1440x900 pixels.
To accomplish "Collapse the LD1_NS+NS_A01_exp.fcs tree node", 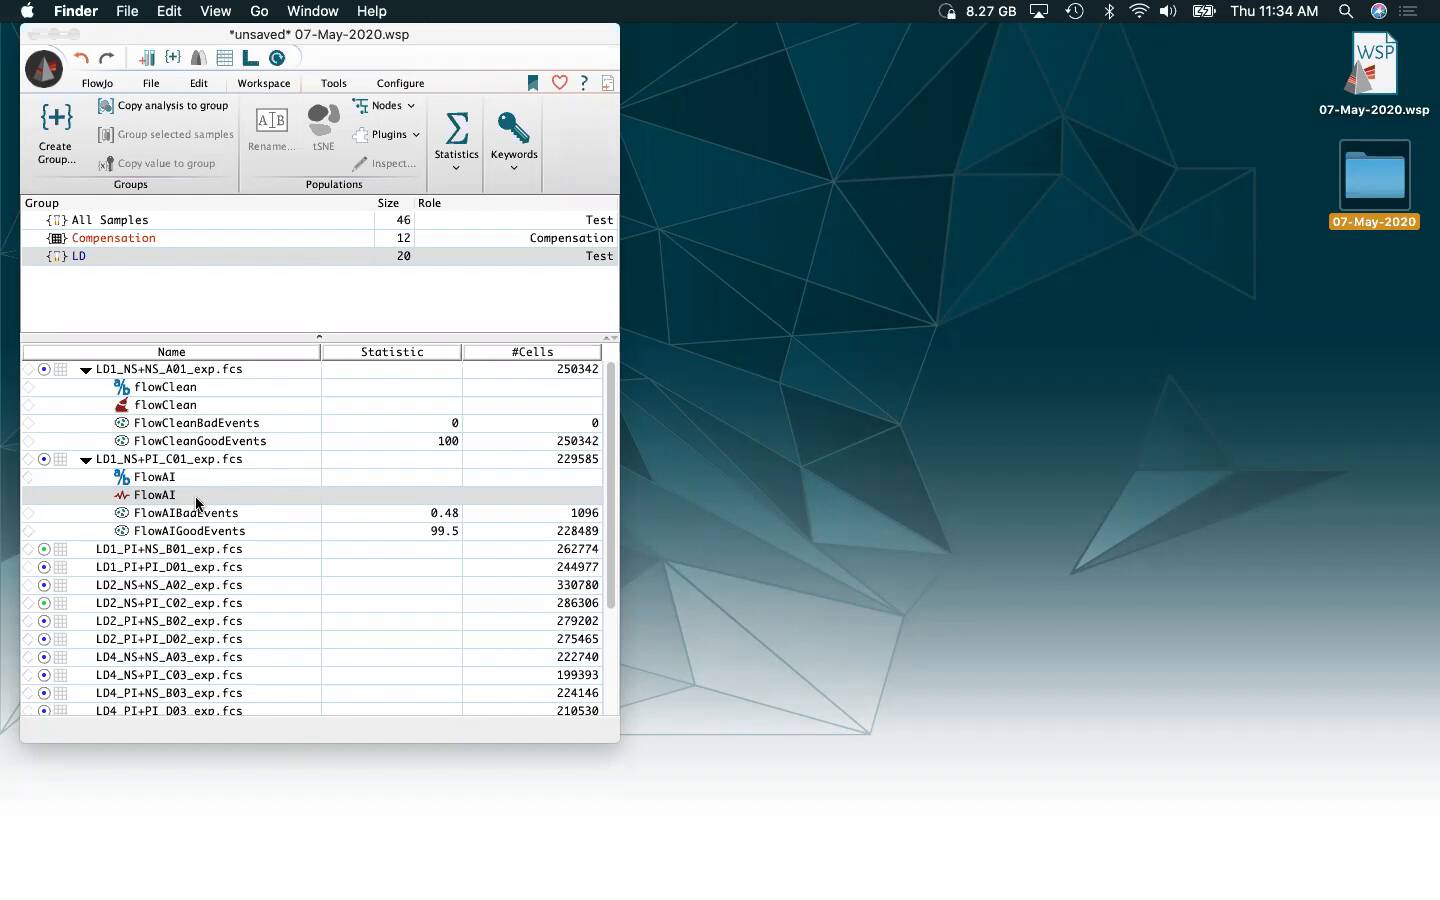I will [x=86, y=370].
